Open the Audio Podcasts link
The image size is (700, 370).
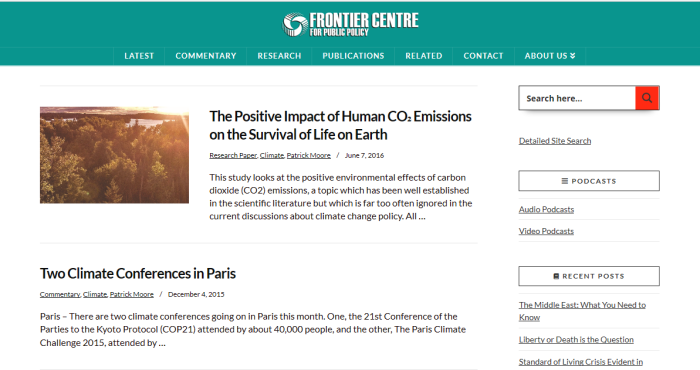[x=546, y=209]
